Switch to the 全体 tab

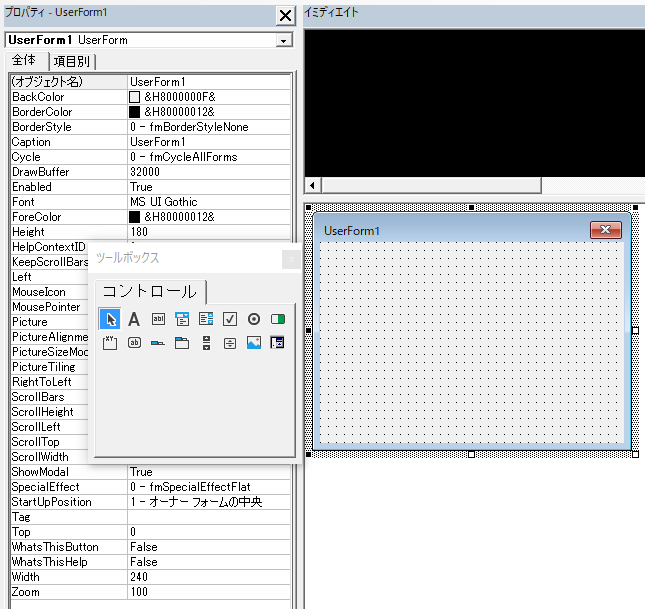pos(24,60)
